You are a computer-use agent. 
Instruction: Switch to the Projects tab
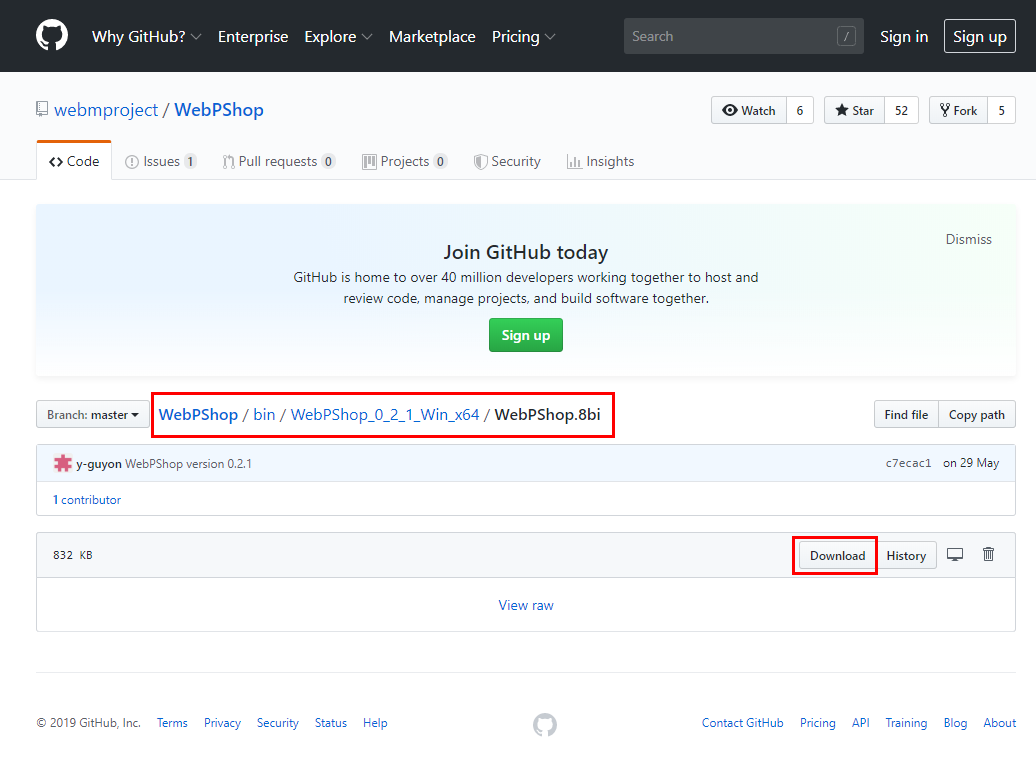(x=404, y=161)
